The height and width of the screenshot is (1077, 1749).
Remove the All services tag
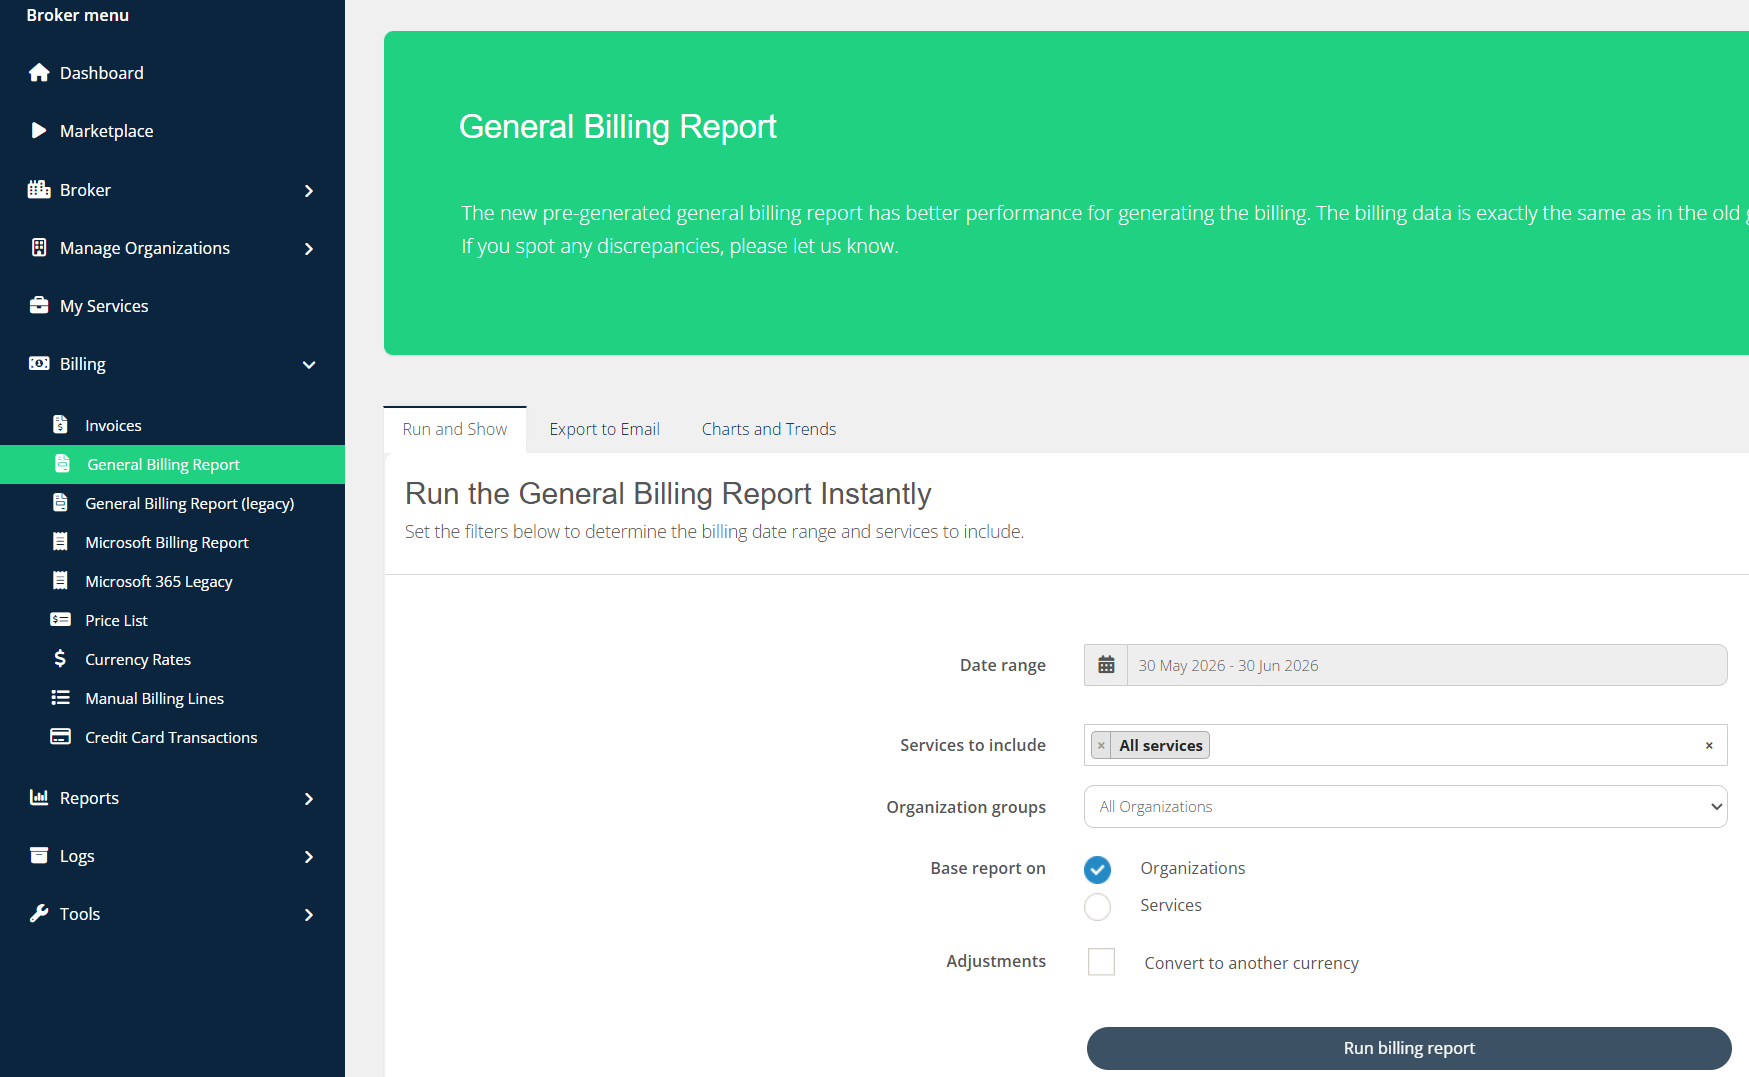click(1101, 746)
